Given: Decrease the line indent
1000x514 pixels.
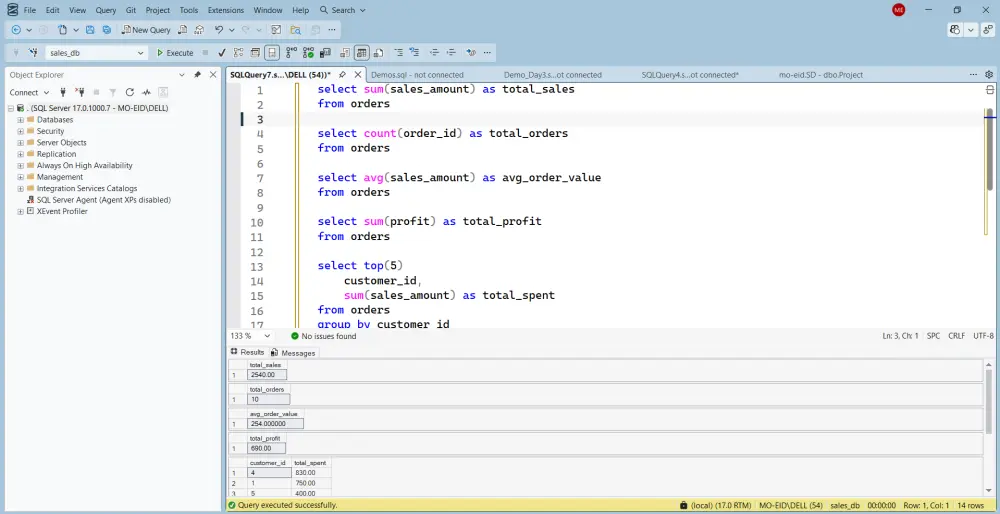Looking at the screenshot, I should pos(434,52).
